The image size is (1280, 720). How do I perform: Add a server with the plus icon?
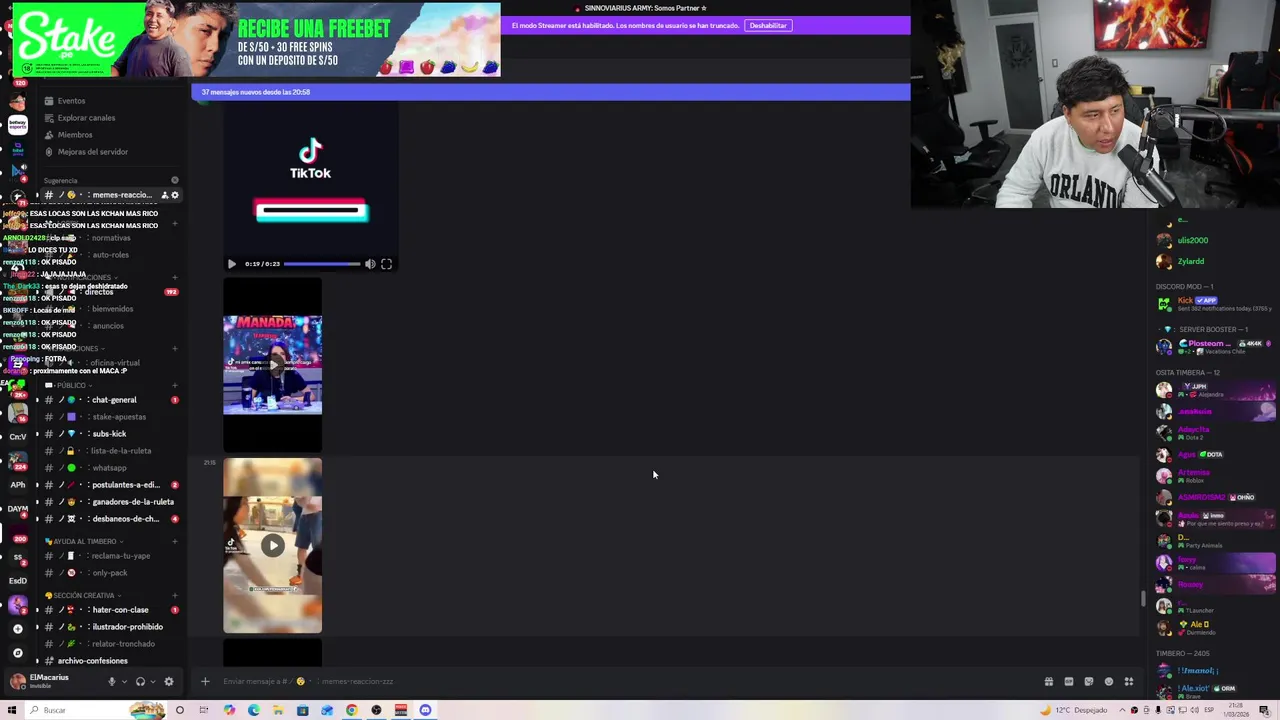17,629
